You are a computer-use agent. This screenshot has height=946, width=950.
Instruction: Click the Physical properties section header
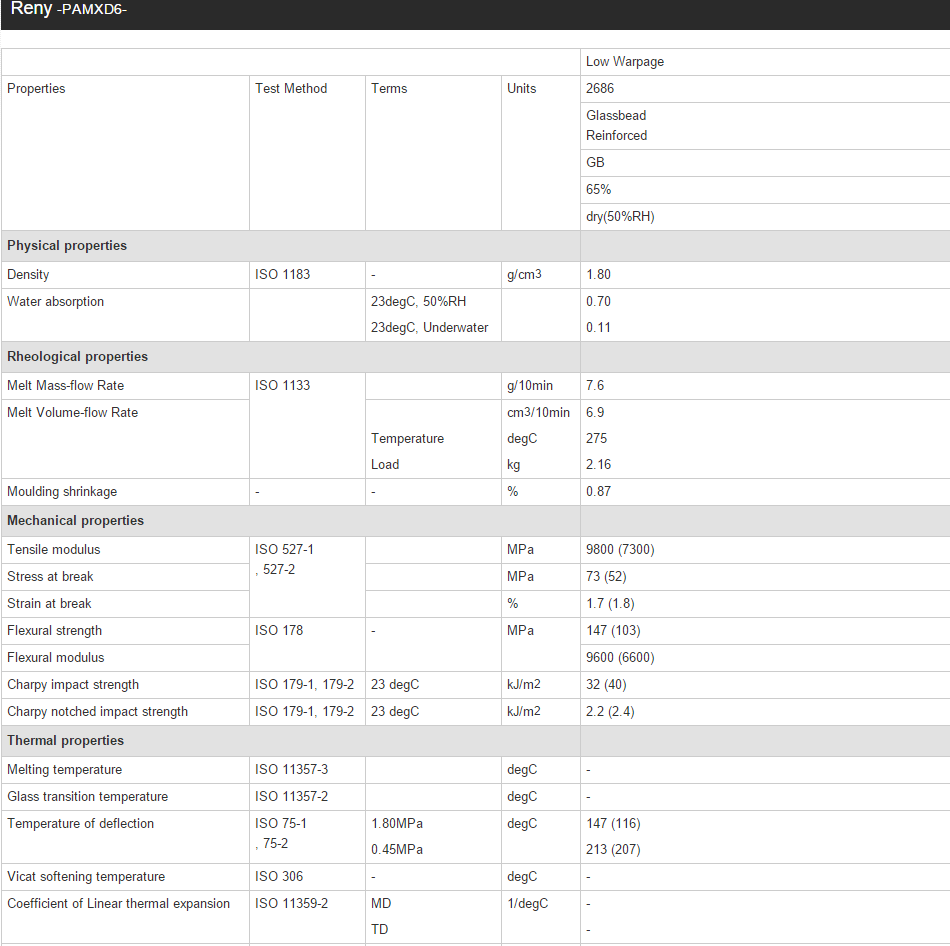pos(67,246)
